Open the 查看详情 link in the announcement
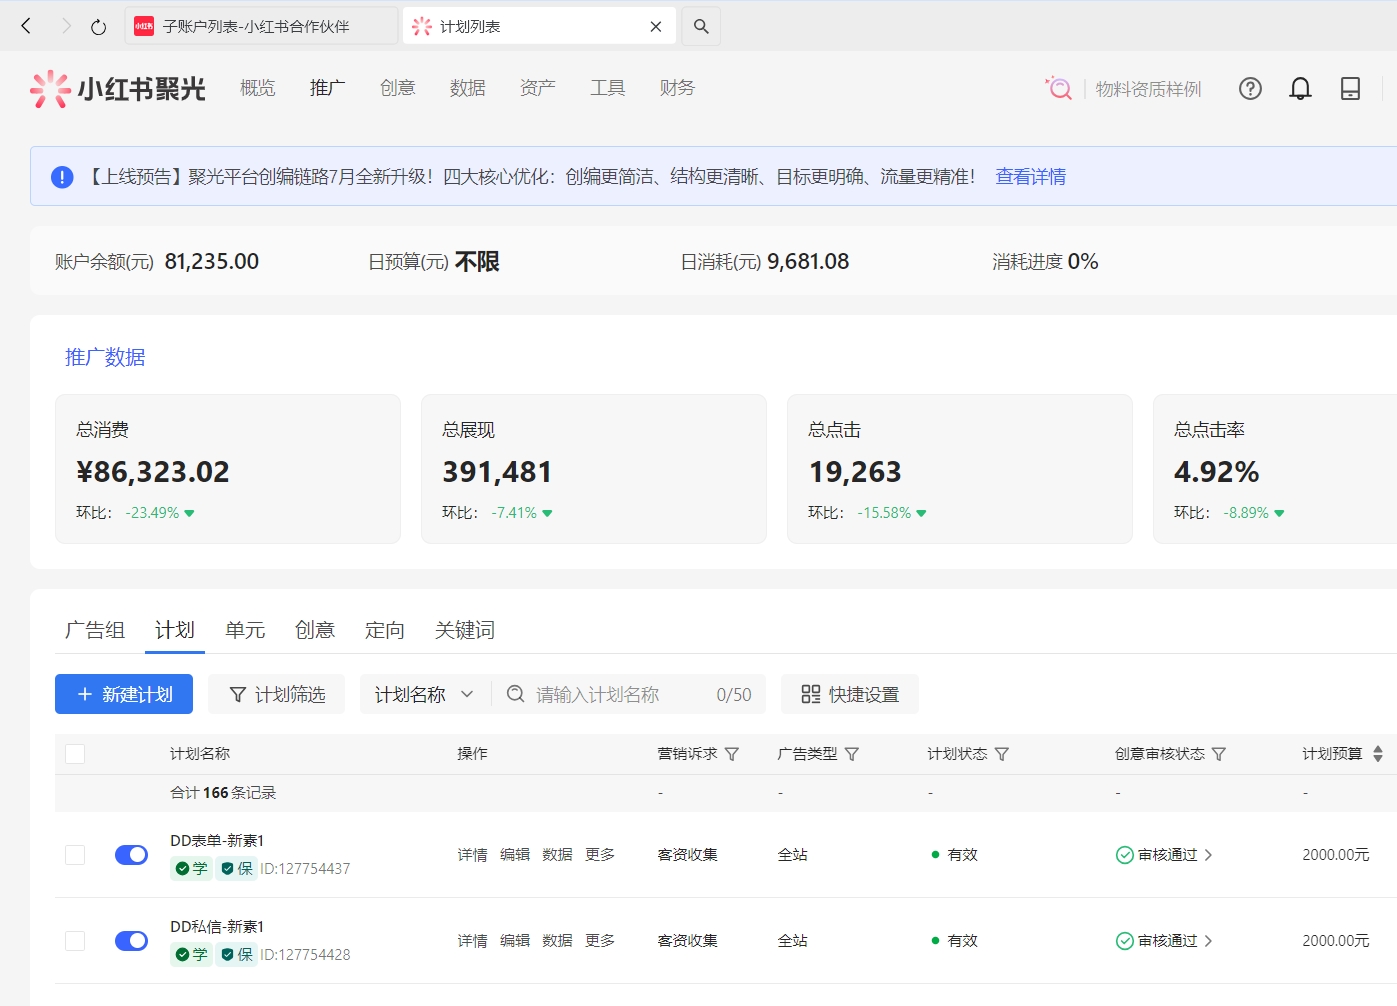 click(x=1030, y=177)
